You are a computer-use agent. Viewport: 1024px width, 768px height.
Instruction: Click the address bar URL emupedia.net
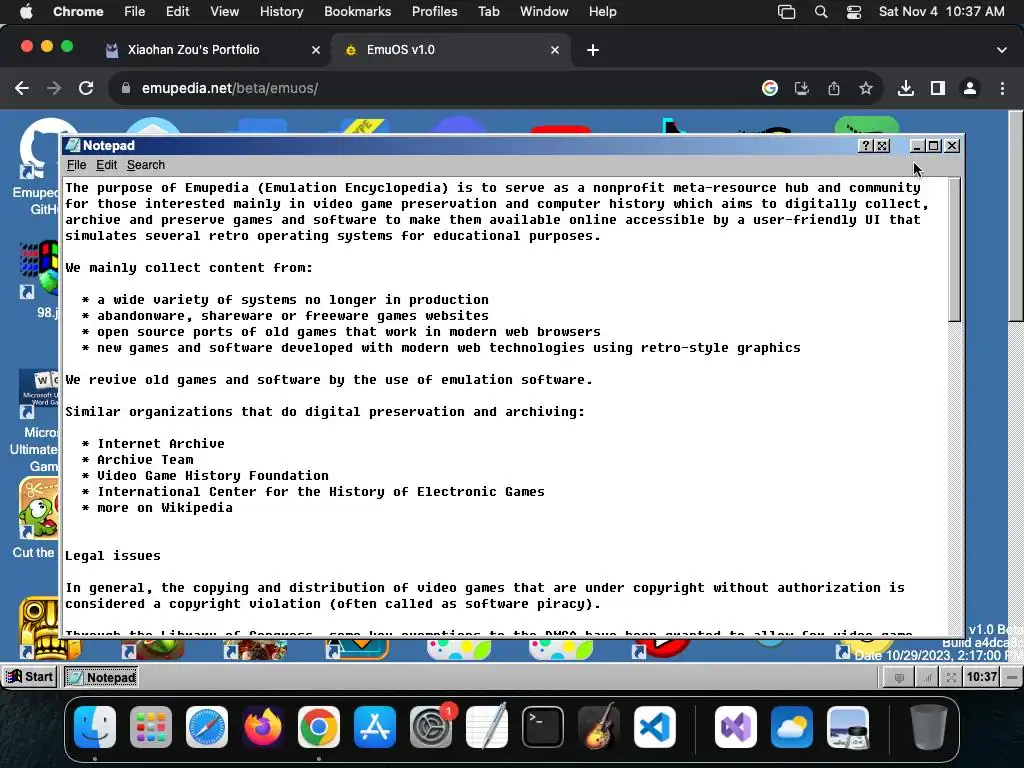tap(230, 88)
